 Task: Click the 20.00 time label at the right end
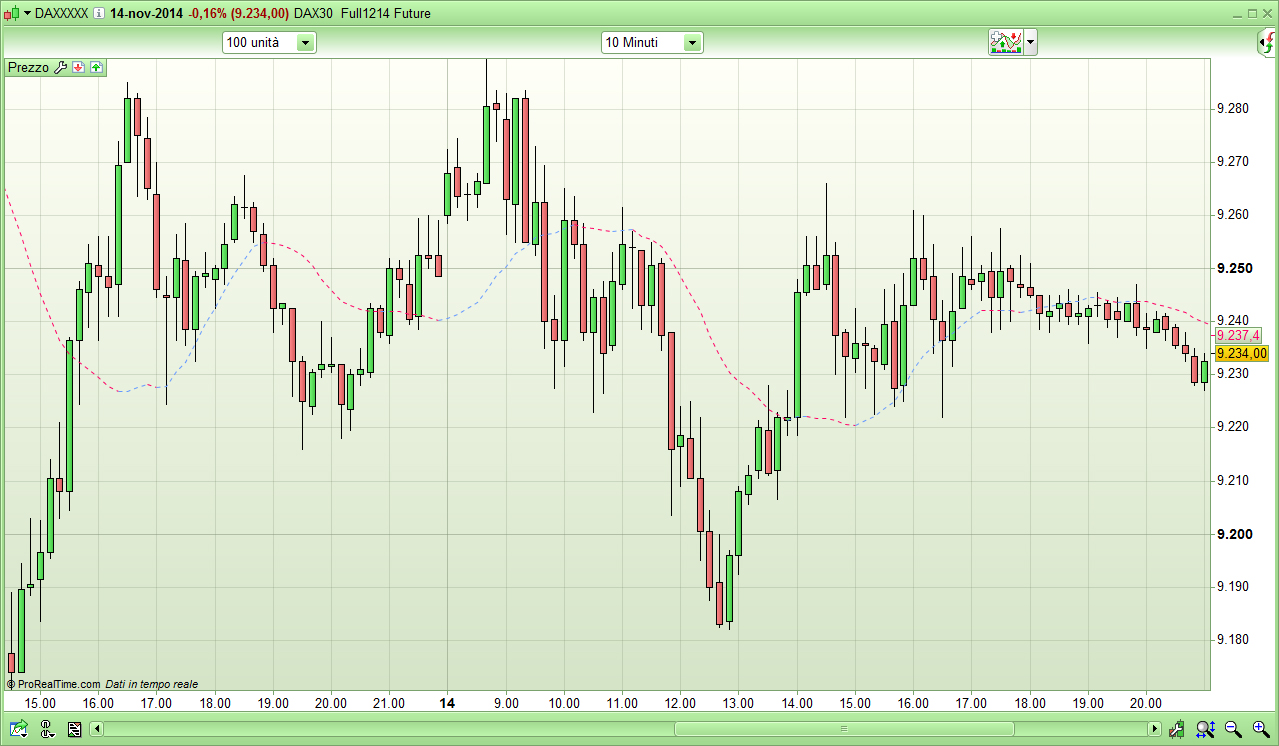tap(1146, 703)
